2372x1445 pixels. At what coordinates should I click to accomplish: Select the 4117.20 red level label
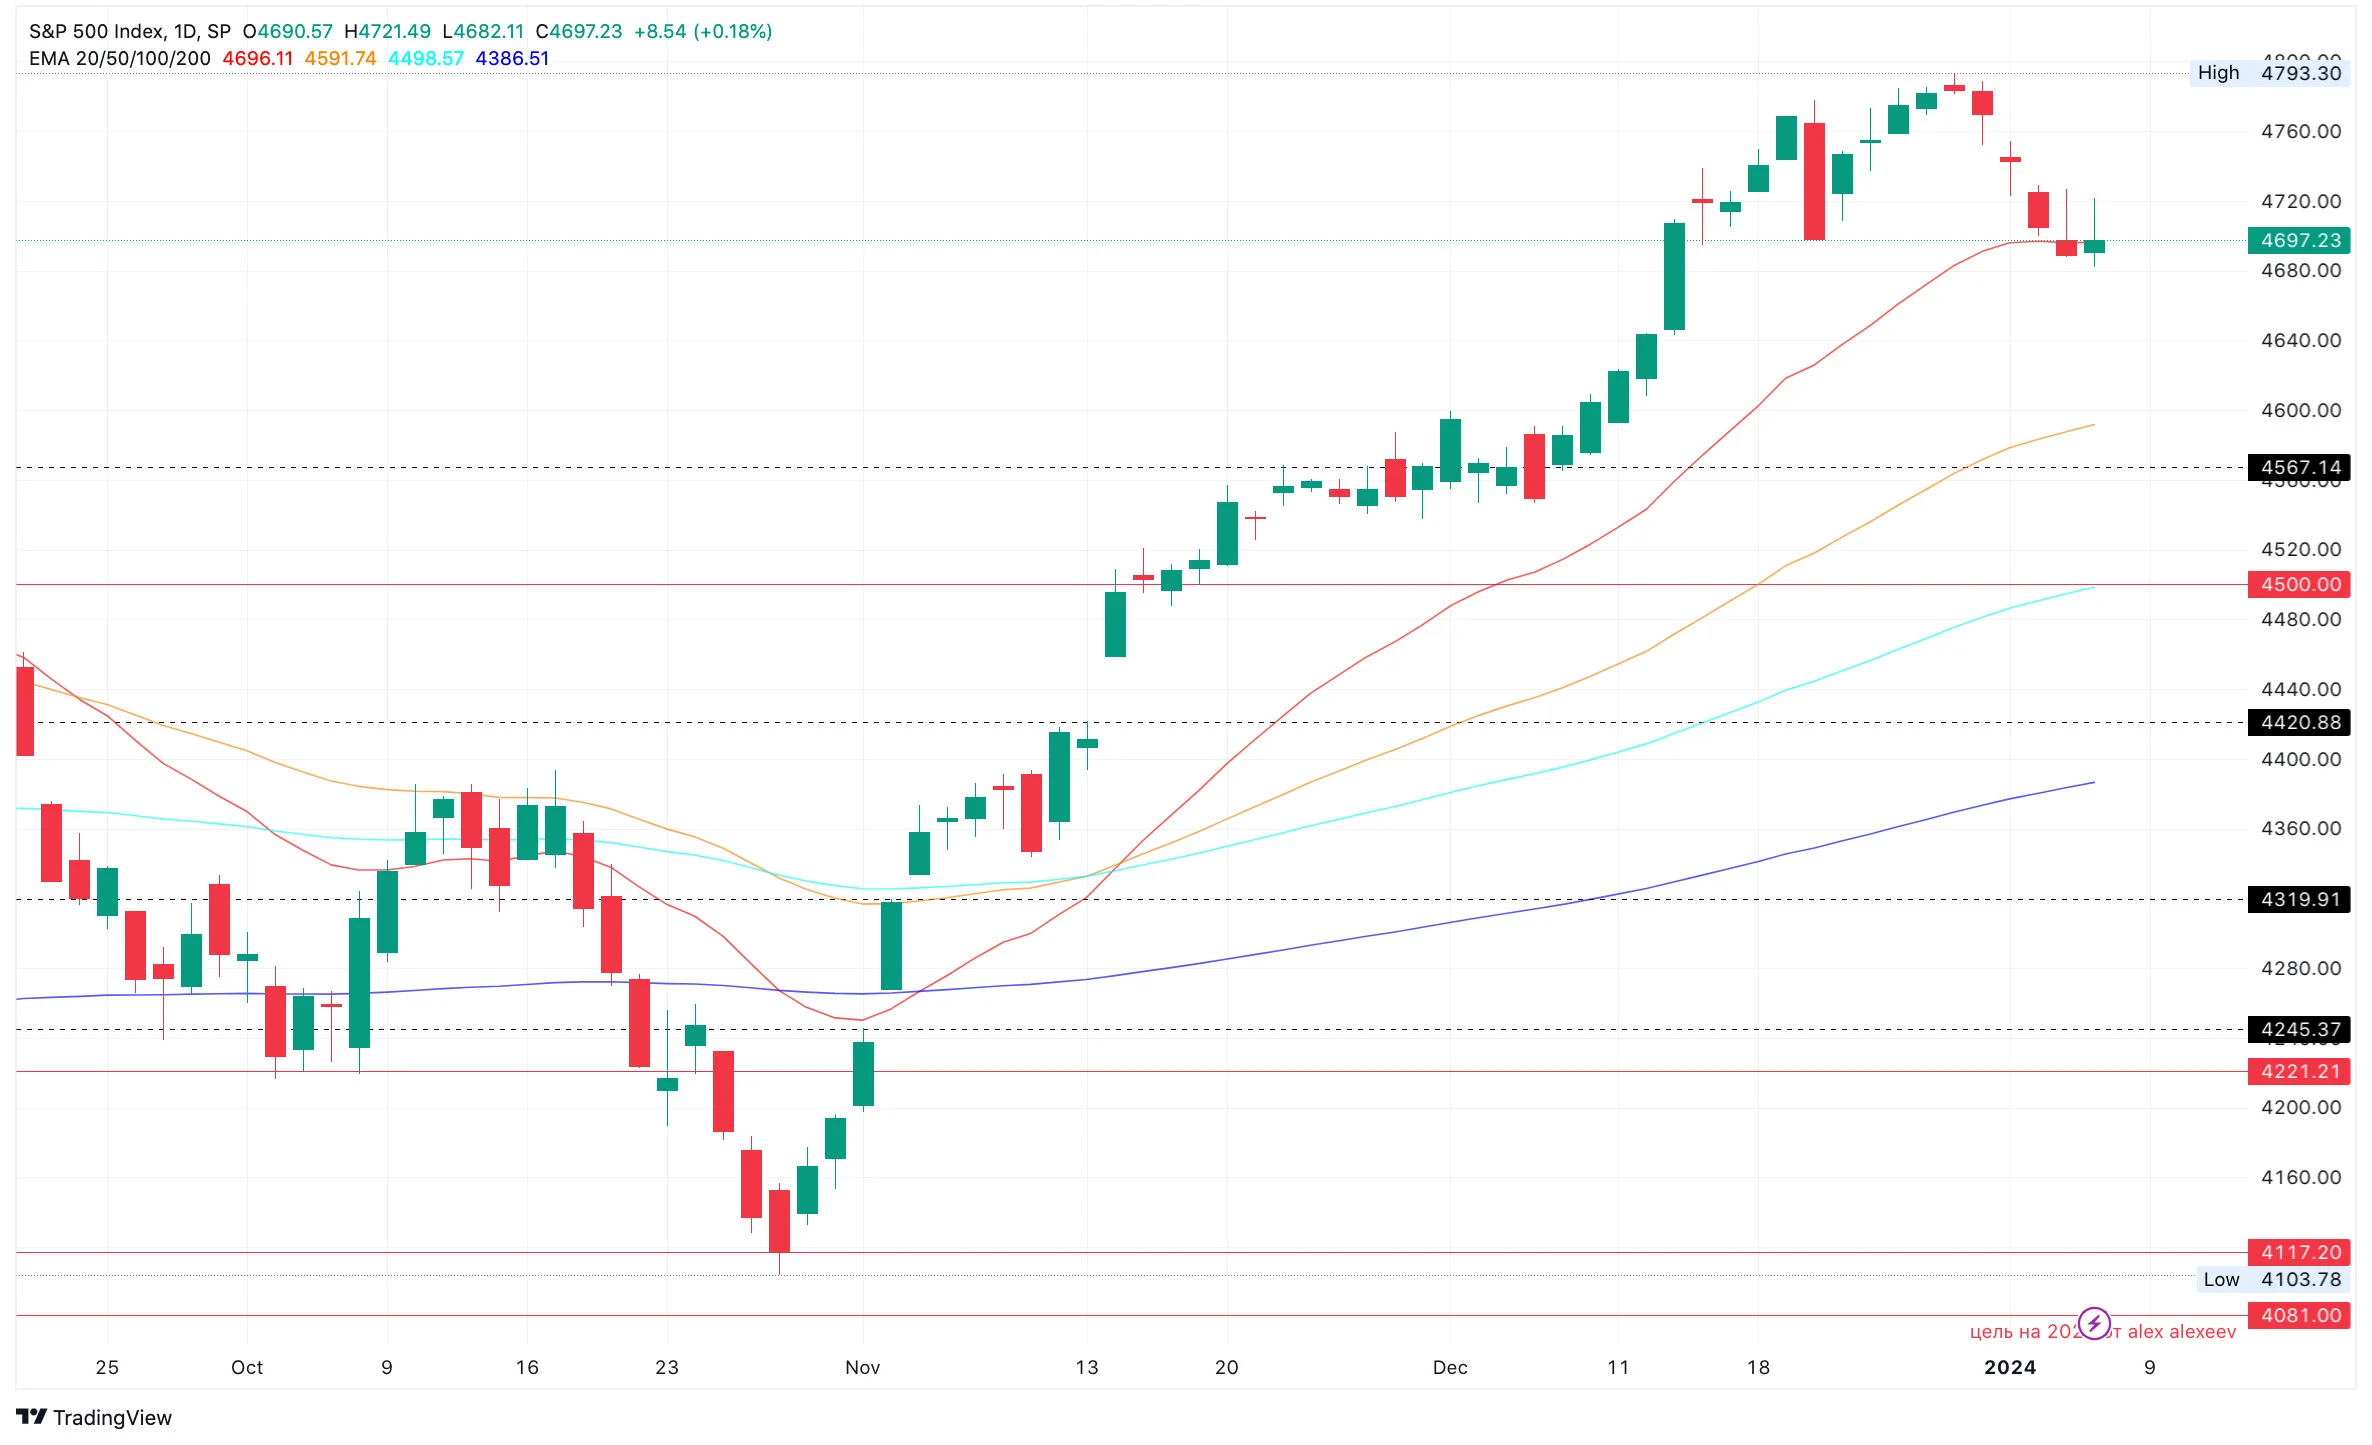pos(2299,1252)
